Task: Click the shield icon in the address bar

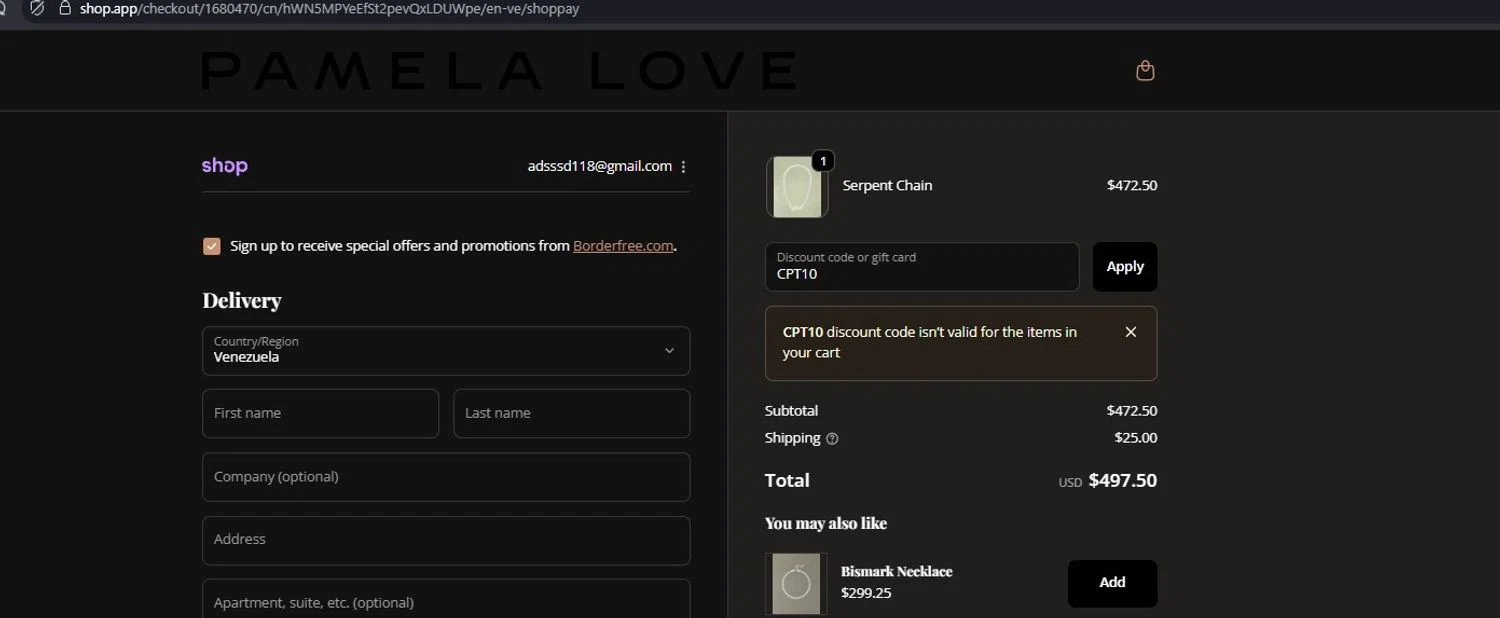Action: [x=37, y=9]
